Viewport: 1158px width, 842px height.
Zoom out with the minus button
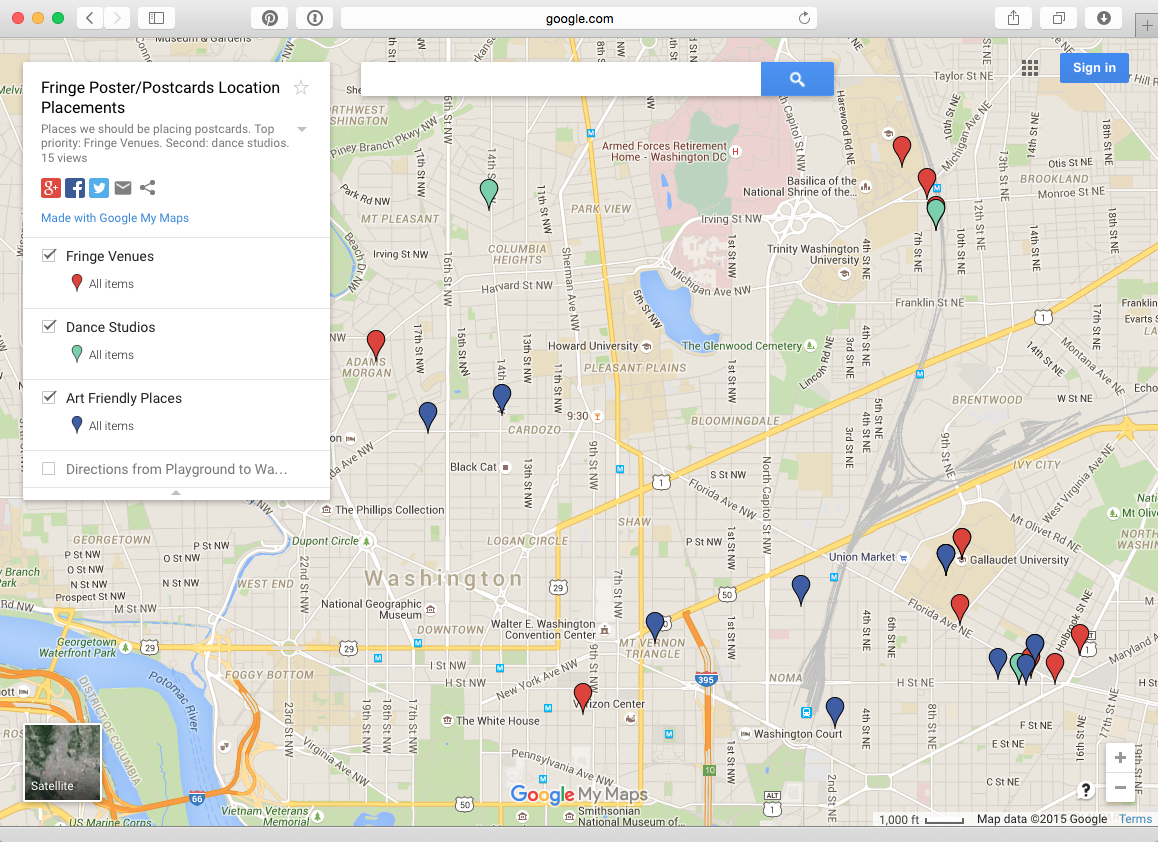(1120, 787)
